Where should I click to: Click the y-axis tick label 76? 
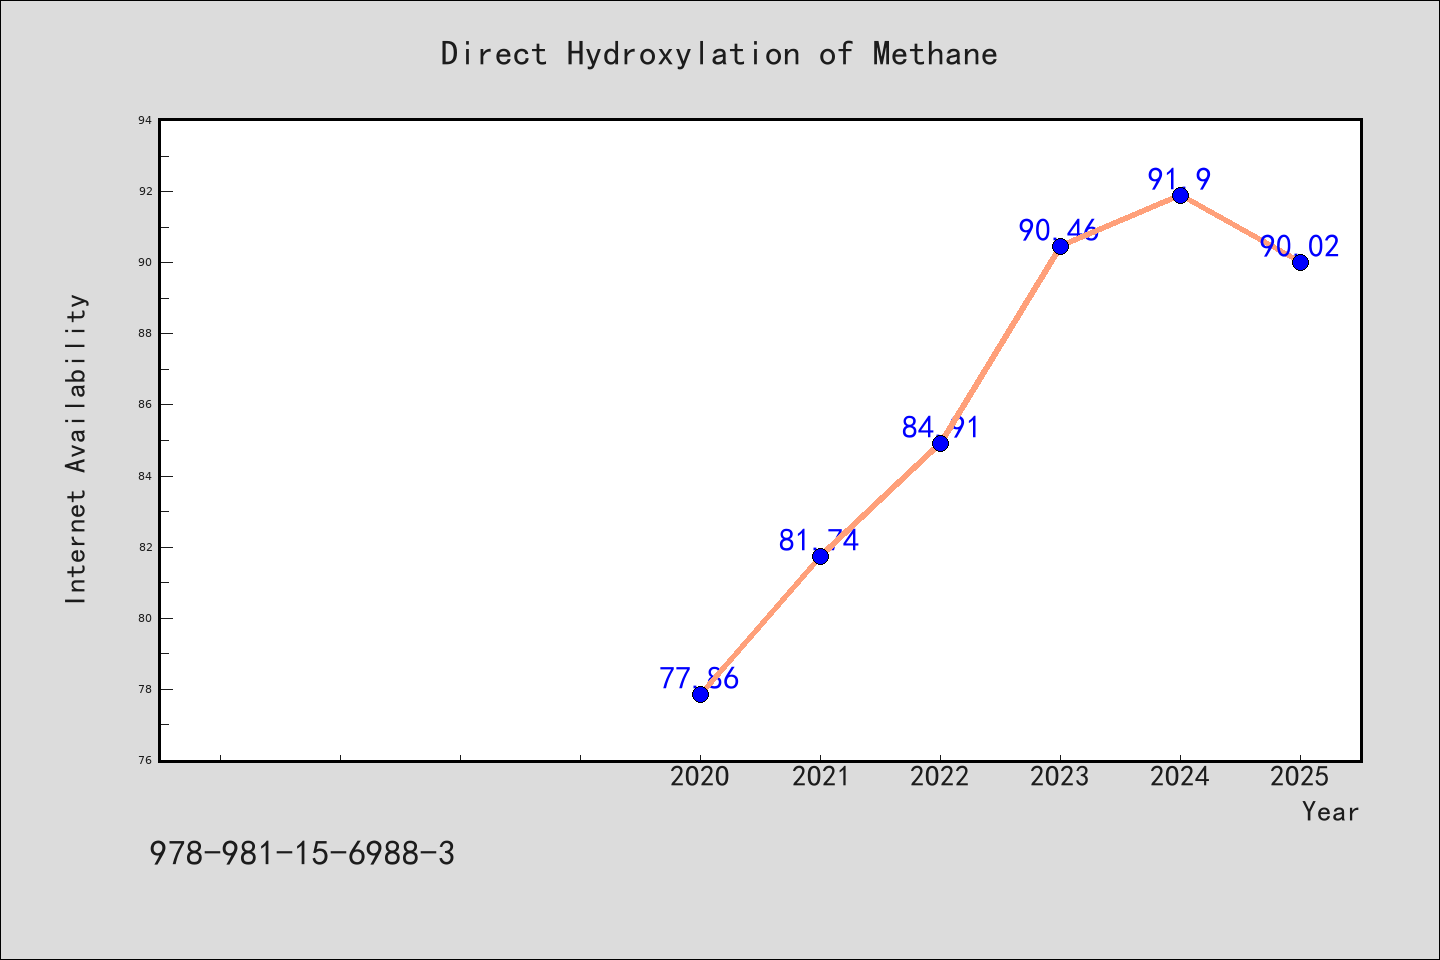pos(145,760)
